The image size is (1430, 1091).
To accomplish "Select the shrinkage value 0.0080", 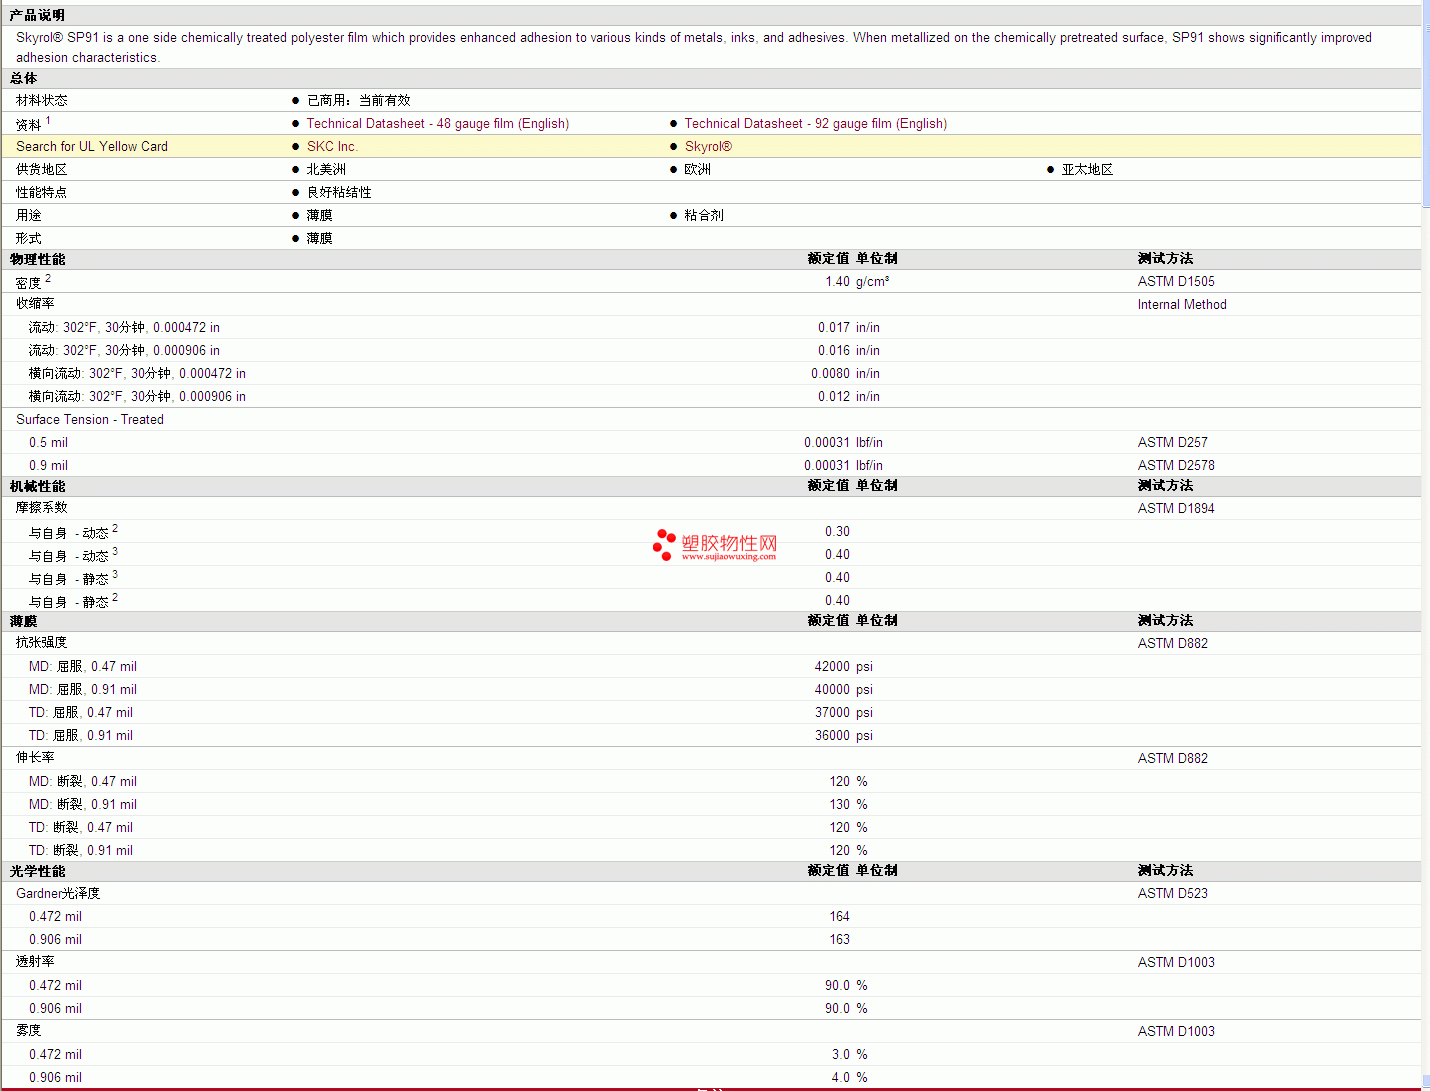I will (830, 374).
